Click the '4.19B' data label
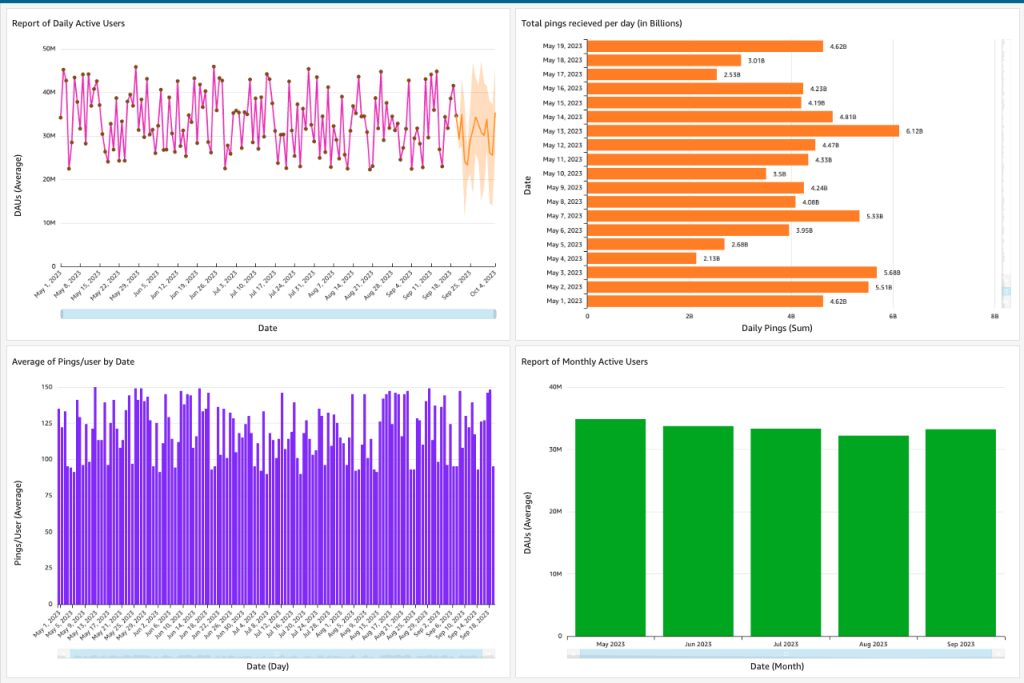 click(x=816, y=103)
